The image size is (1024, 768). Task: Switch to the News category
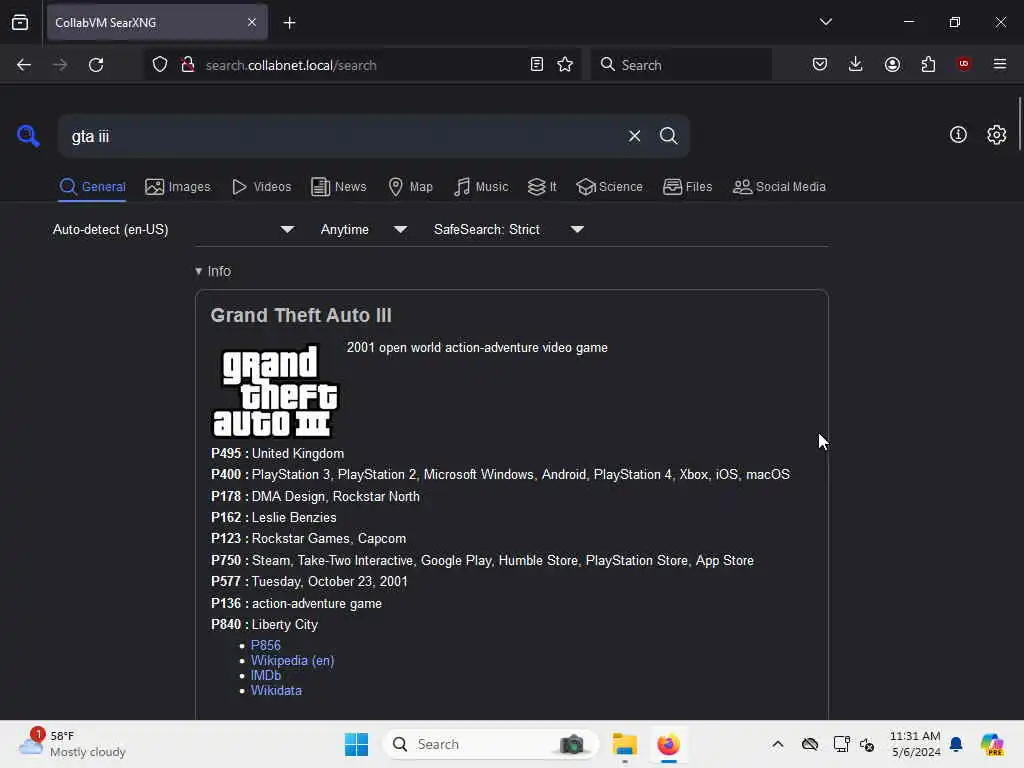[338, 187]
